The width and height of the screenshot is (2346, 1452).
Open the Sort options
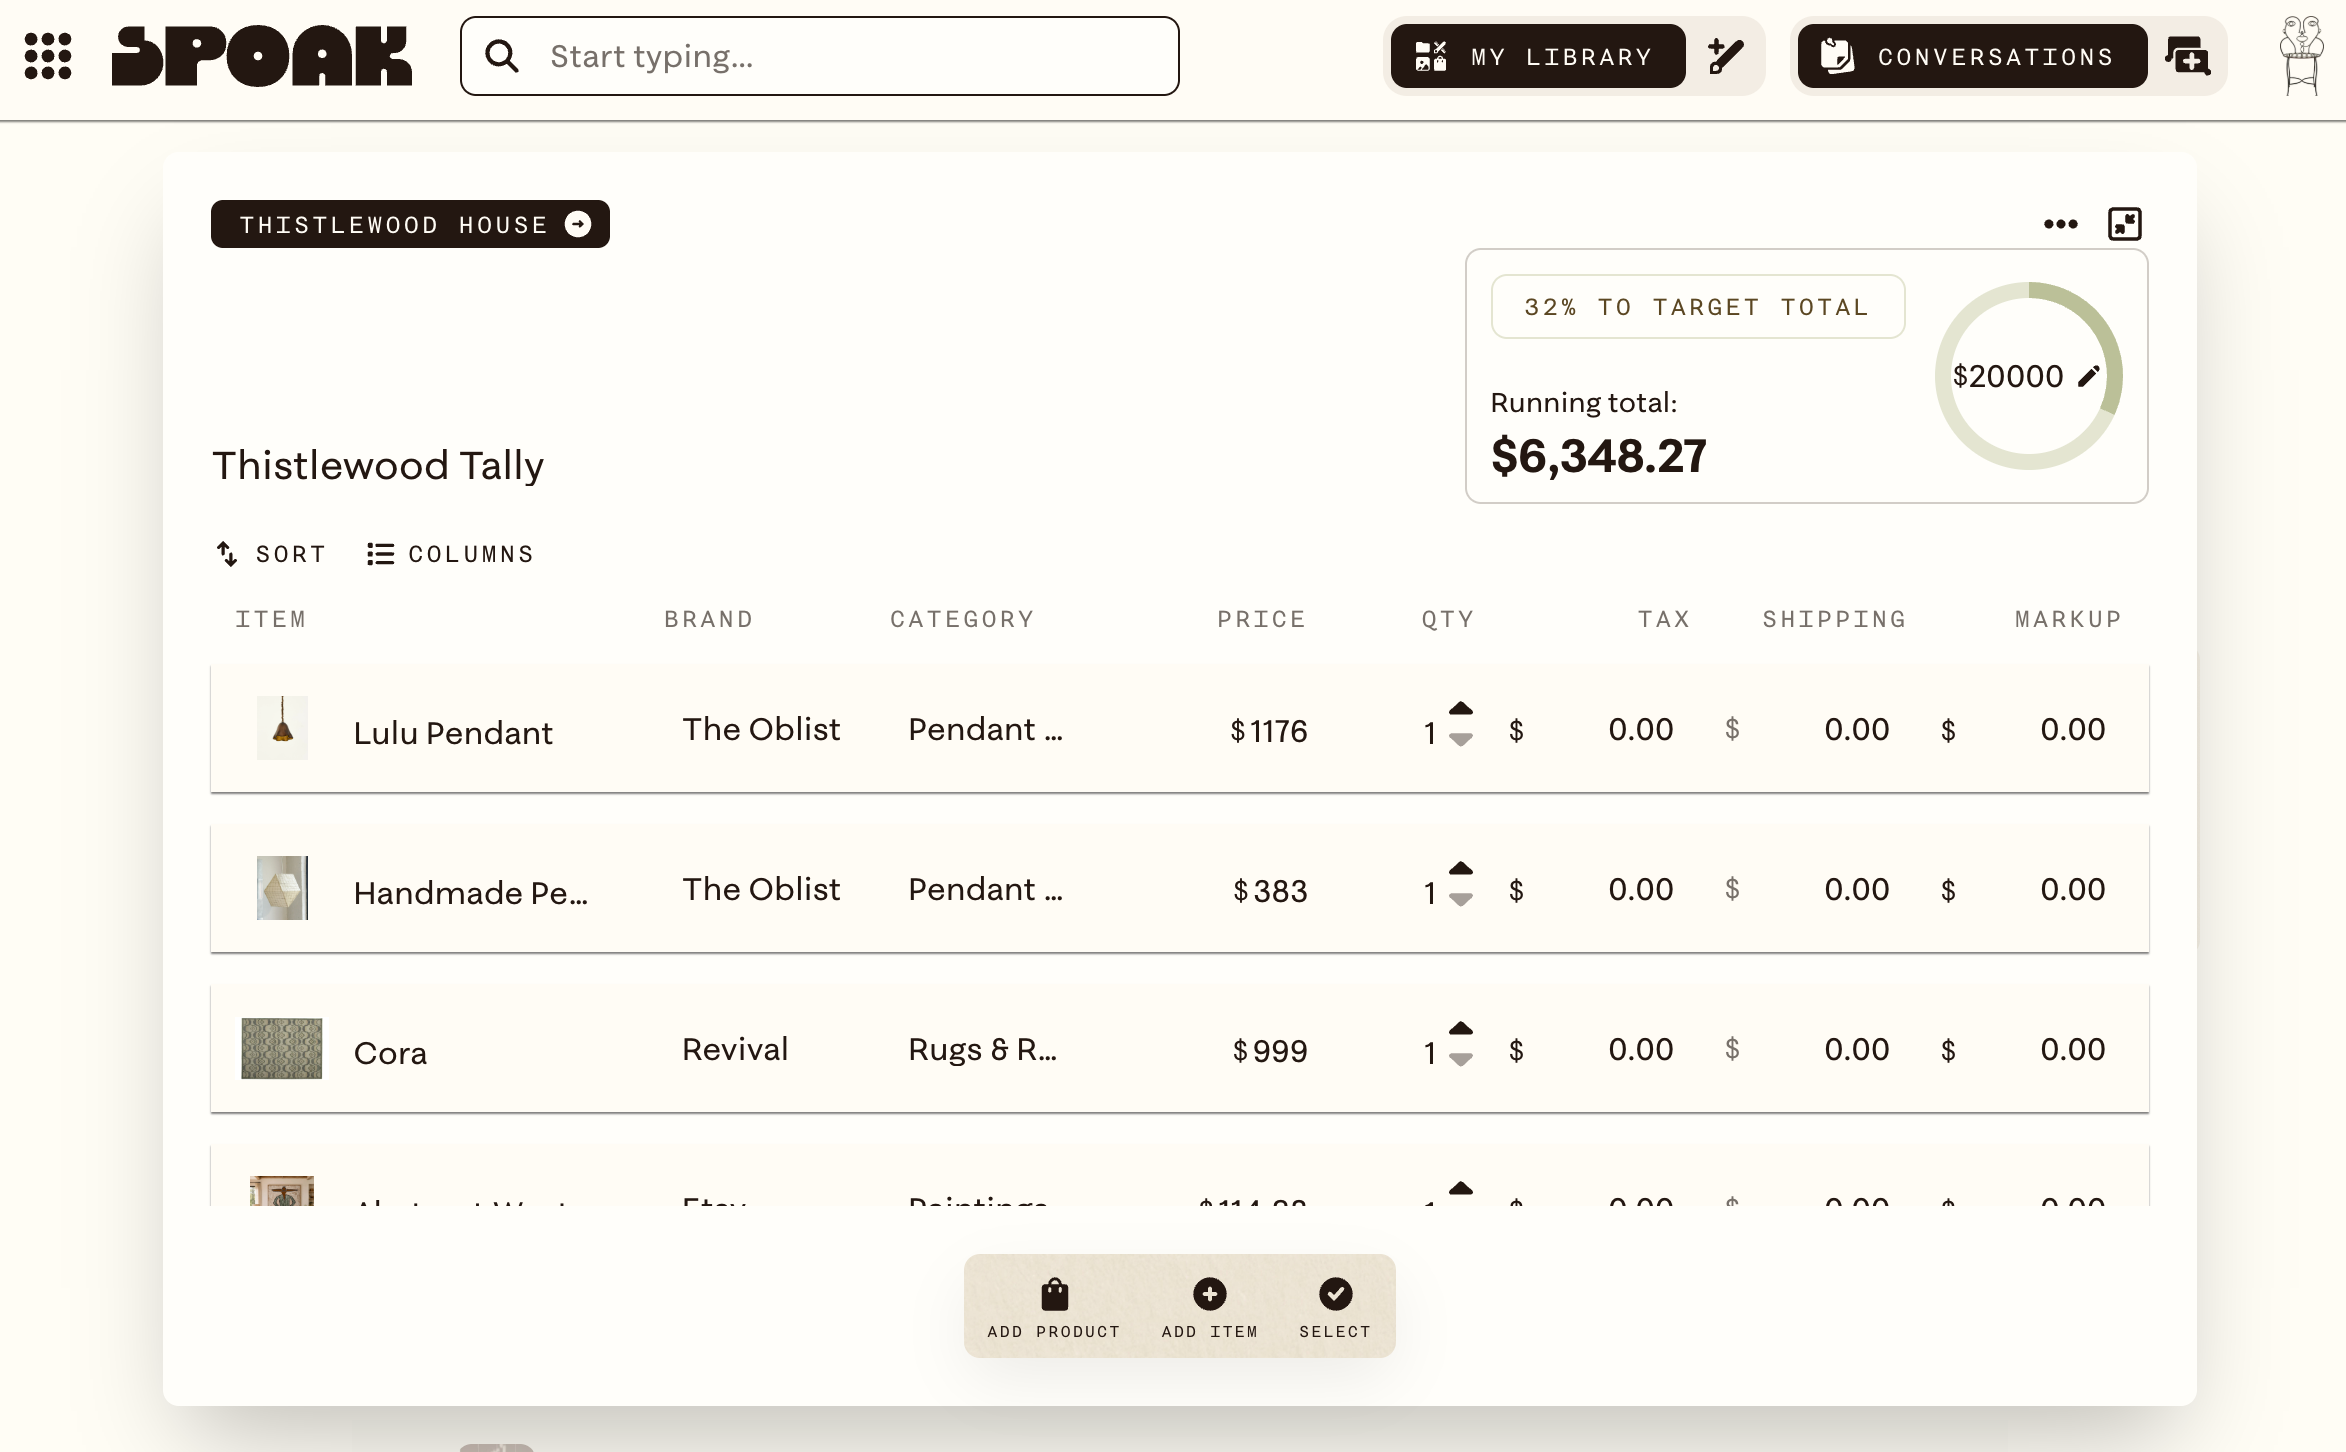point(271,554)
